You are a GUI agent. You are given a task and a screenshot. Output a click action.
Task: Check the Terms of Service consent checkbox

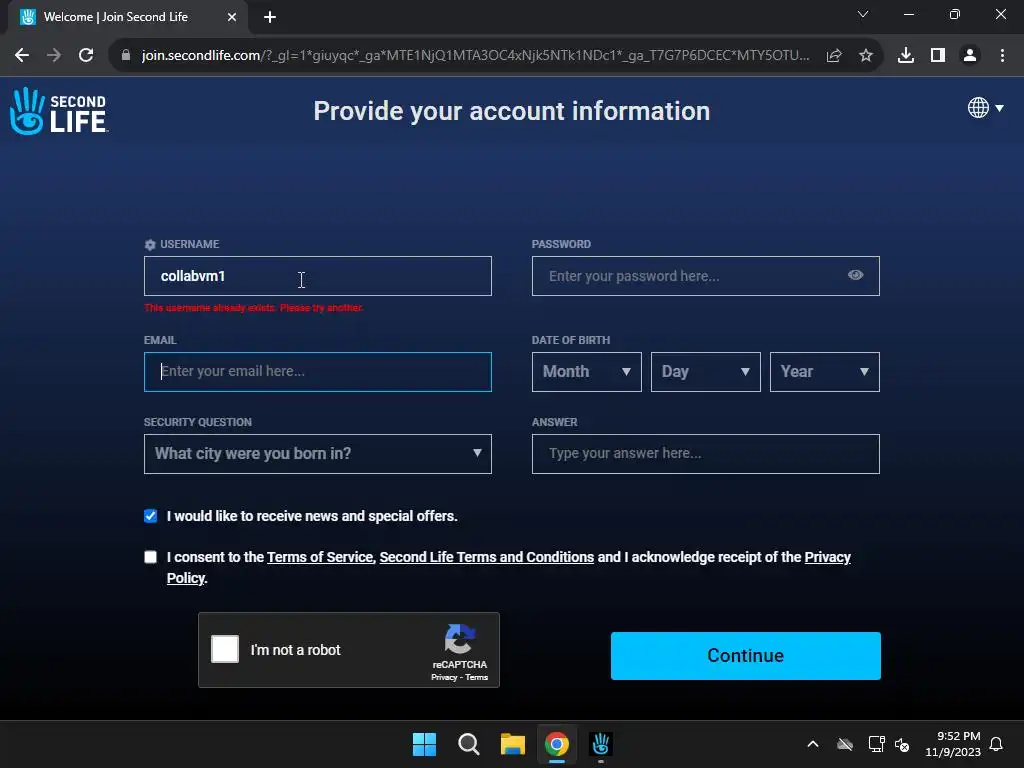pos(150,557)
